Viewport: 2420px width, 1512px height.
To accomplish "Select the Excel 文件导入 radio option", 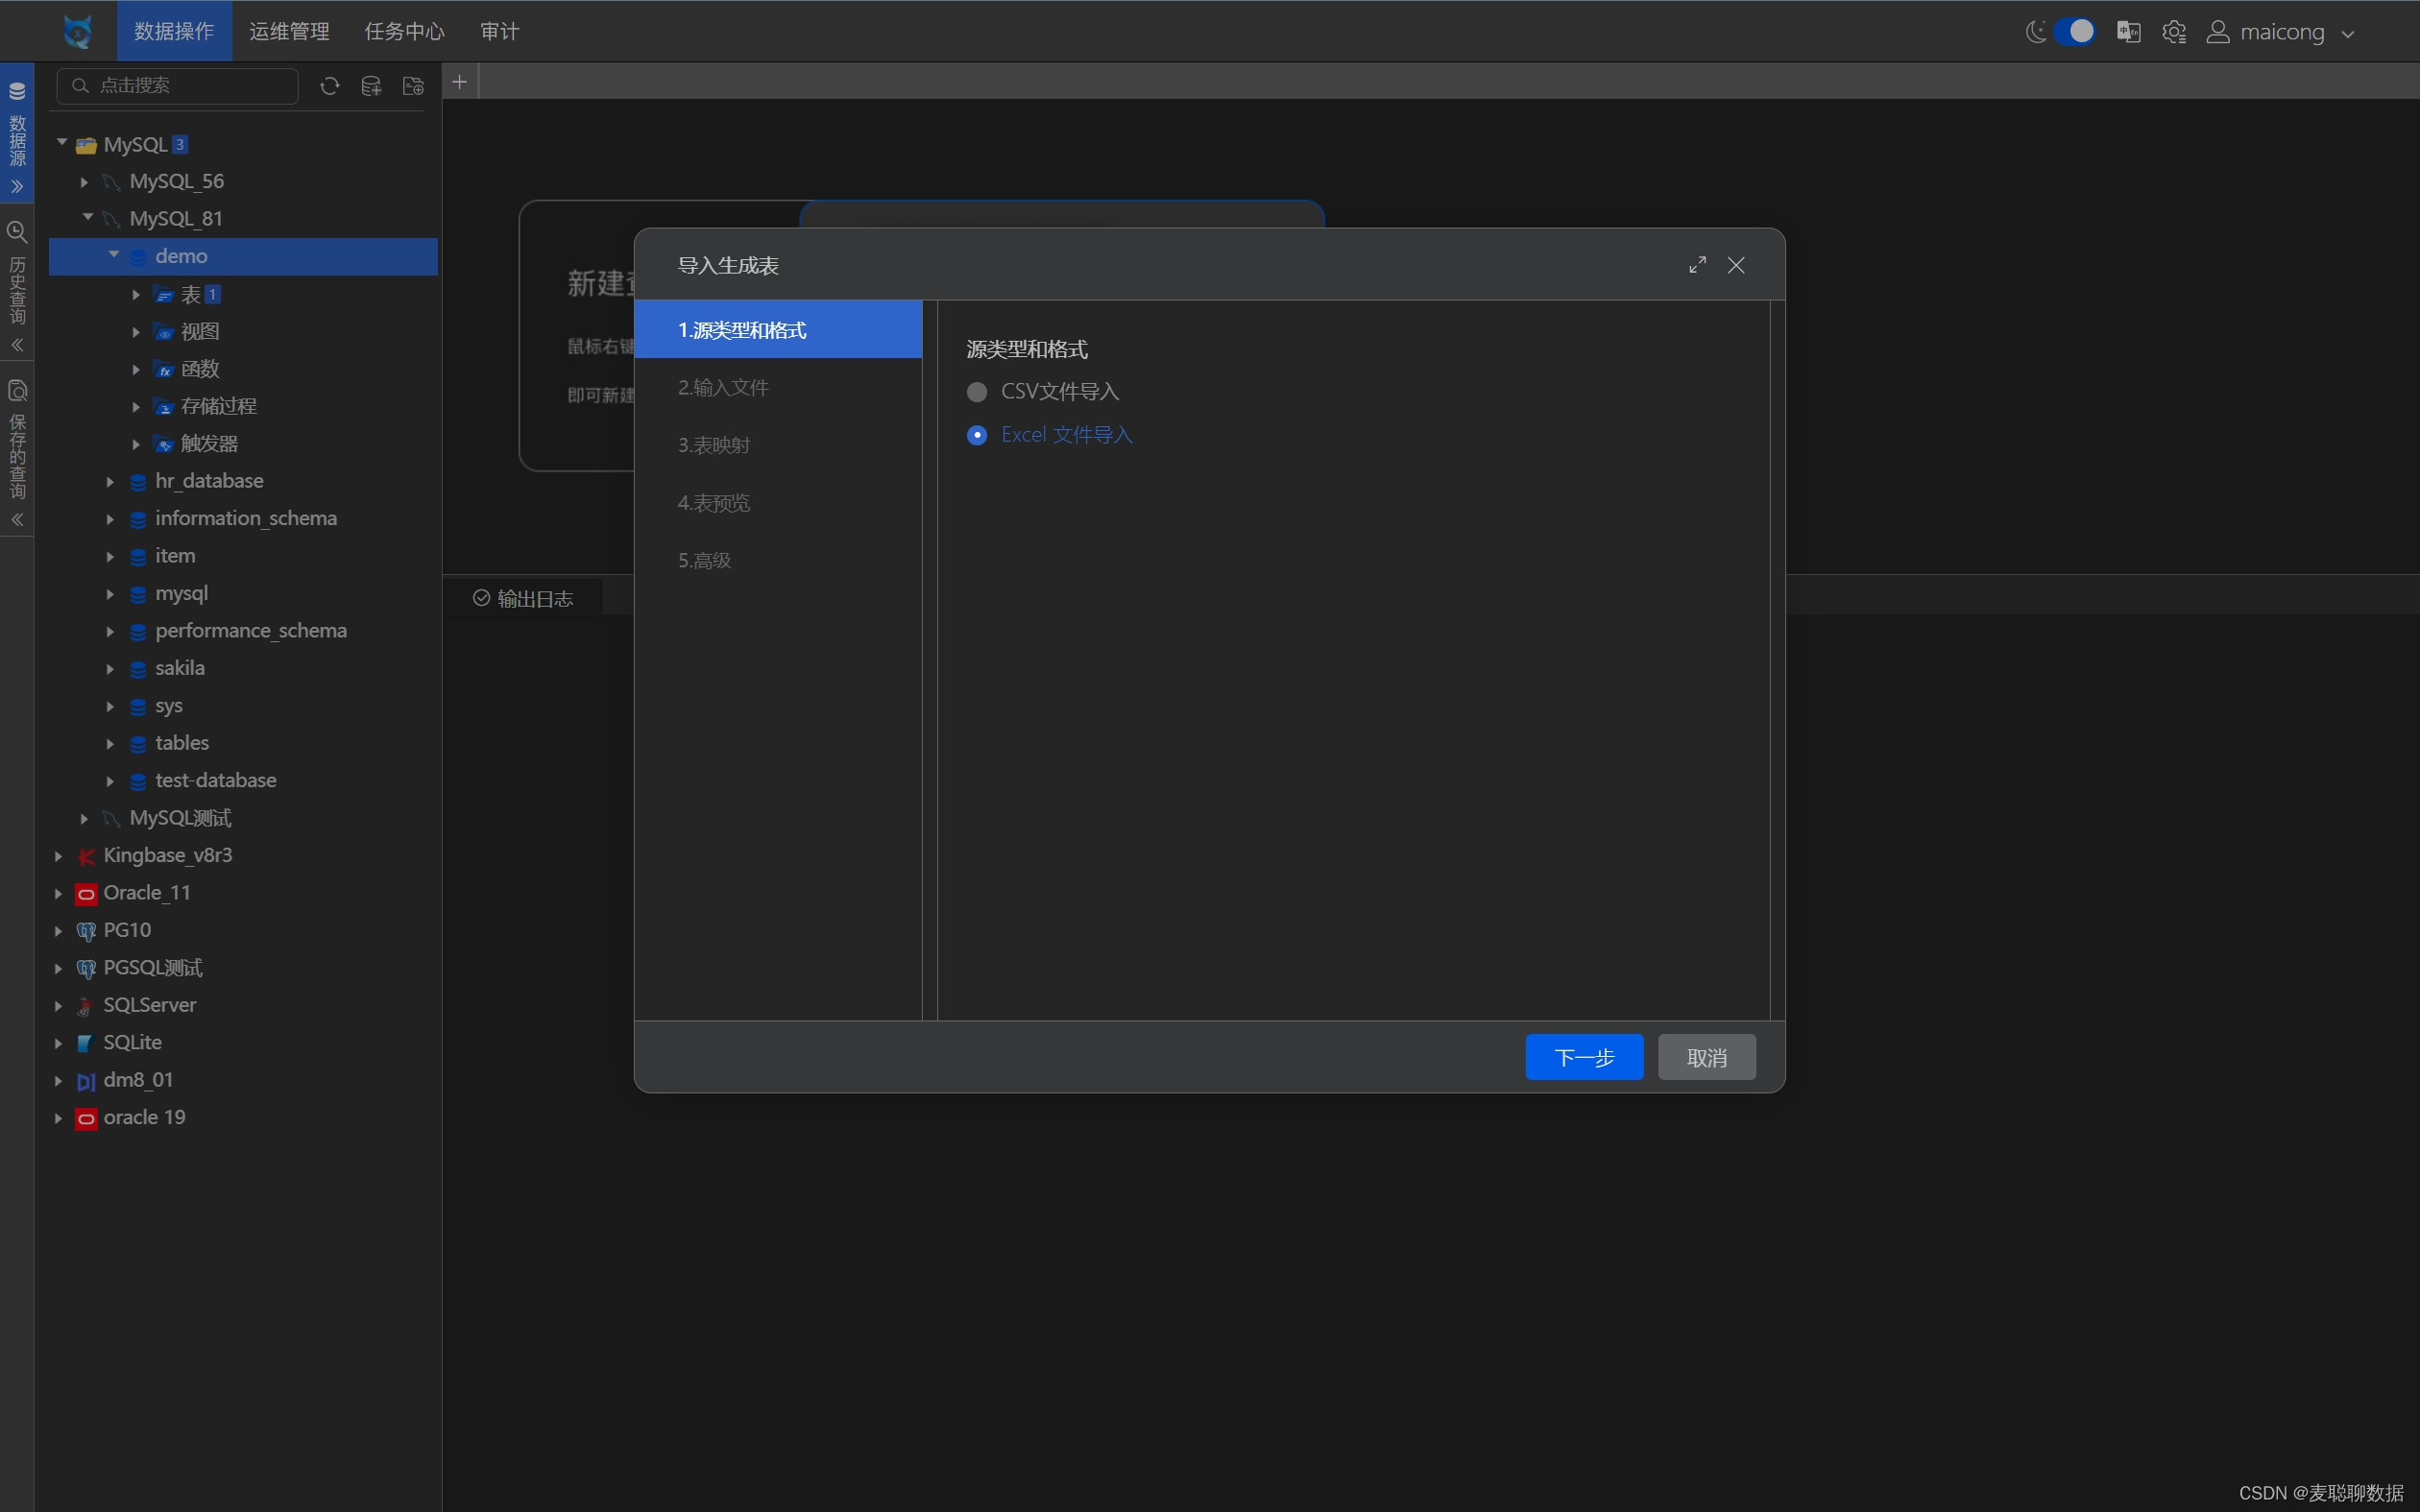I will (977, 435).
